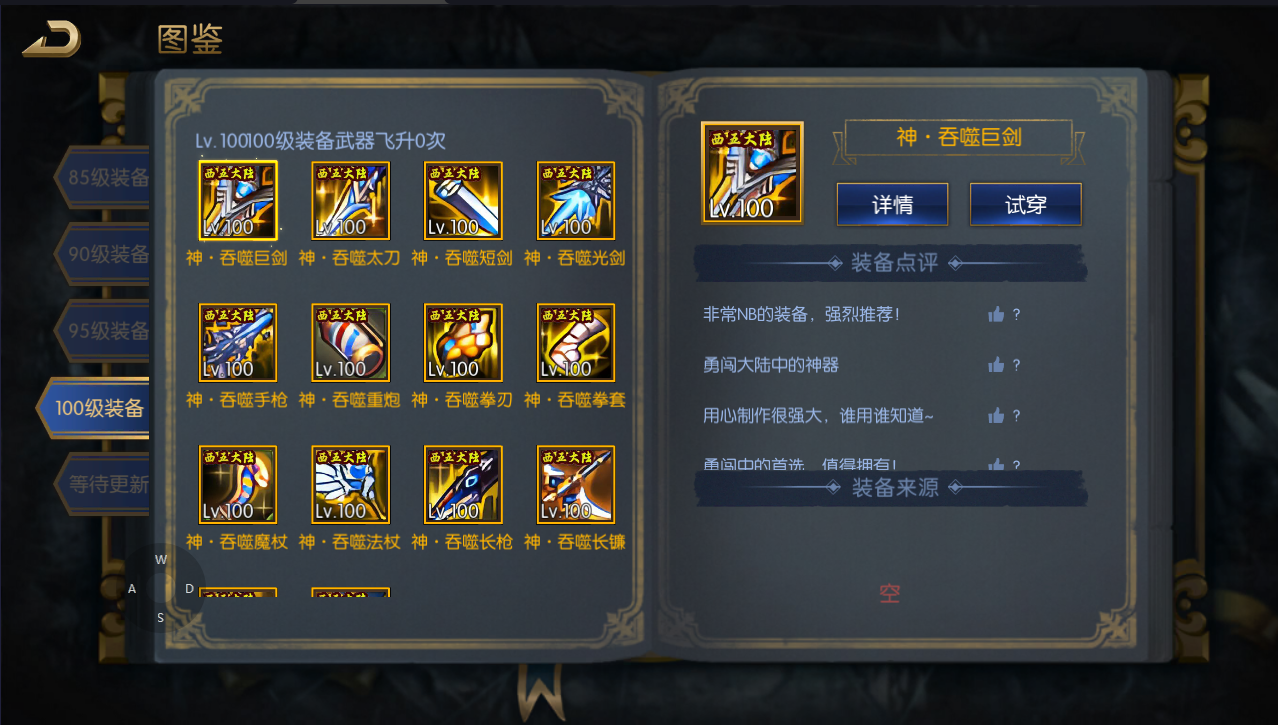Image resolution: width=1278 pixels, height=725 pixels.
Task: Pick the 神·吞噬法杖 weapon icon
Action: (x=350, y=485)
